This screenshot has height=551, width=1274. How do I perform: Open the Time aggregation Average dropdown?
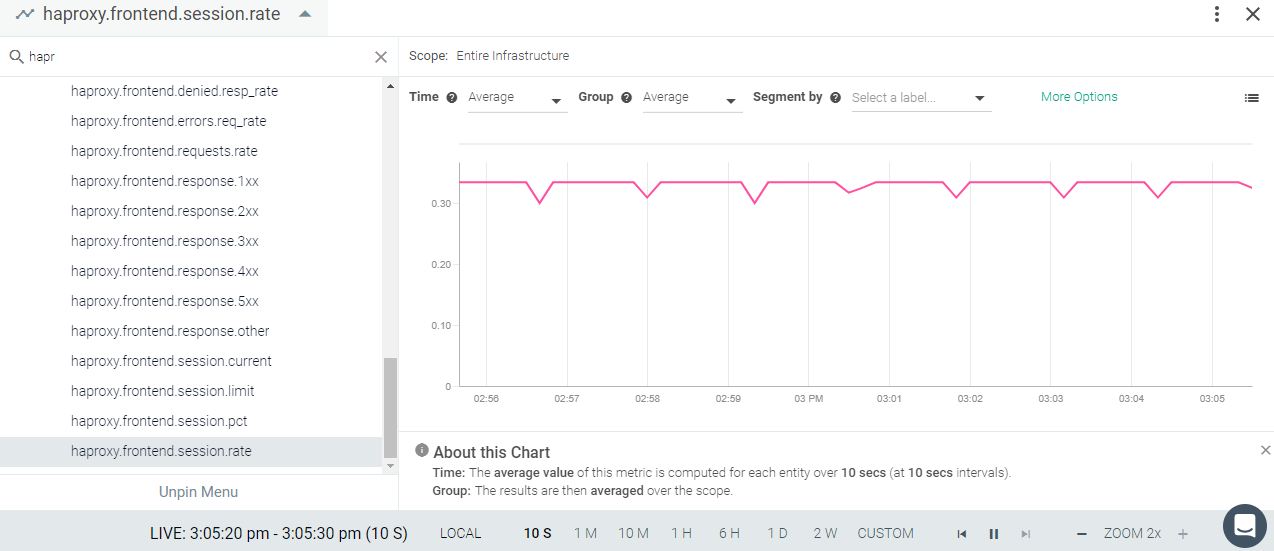pos(517,98)
